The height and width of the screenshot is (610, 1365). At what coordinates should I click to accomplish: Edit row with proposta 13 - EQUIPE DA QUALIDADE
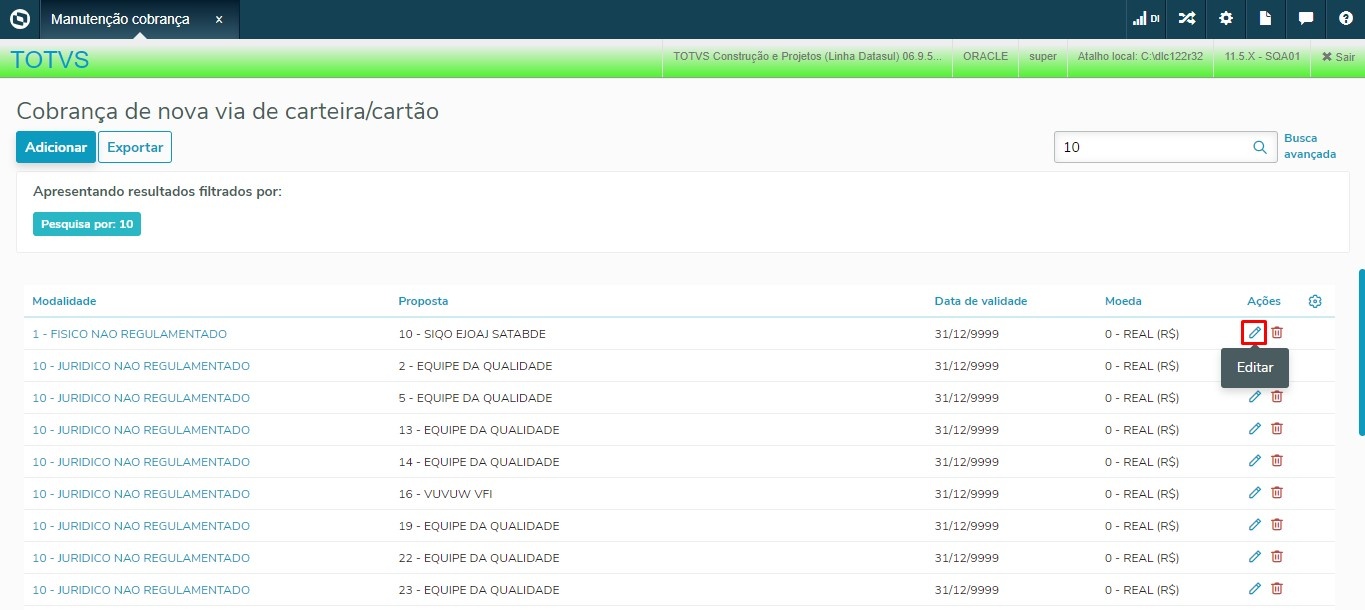(1255, 429)
